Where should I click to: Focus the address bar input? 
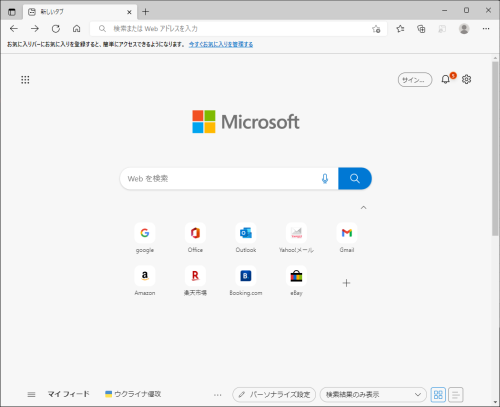pyautogui.click(x=238, y=29)
